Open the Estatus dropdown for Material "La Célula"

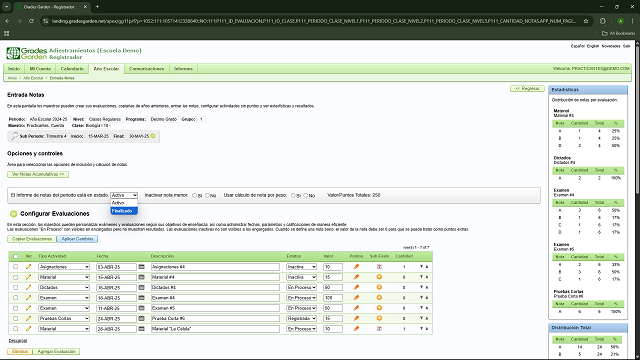[x=301, y=329]
